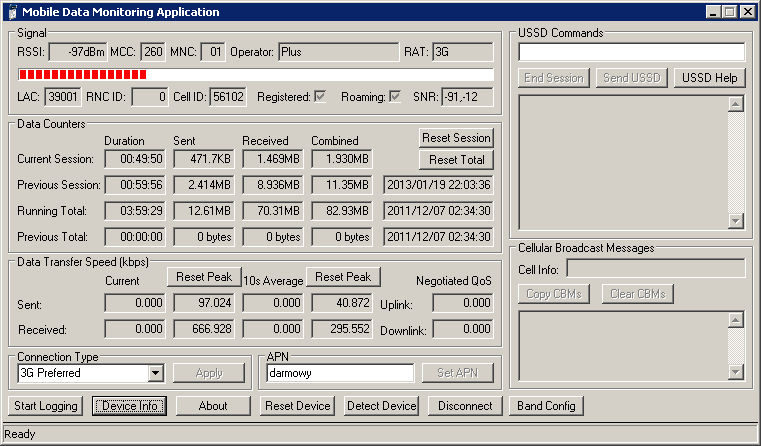This screenshot has width=761, height=446.
Task: Click Reset Peak beside 10s Average
Action: click(342, 277)
